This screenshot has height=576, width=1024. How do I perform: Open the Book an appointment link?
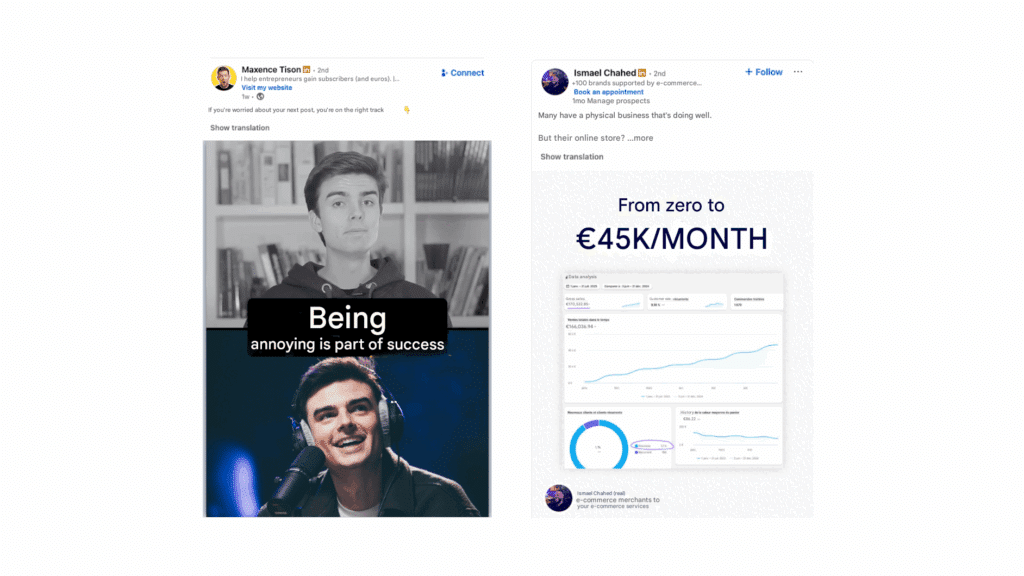pyautogui.click(x=608, y=92)
